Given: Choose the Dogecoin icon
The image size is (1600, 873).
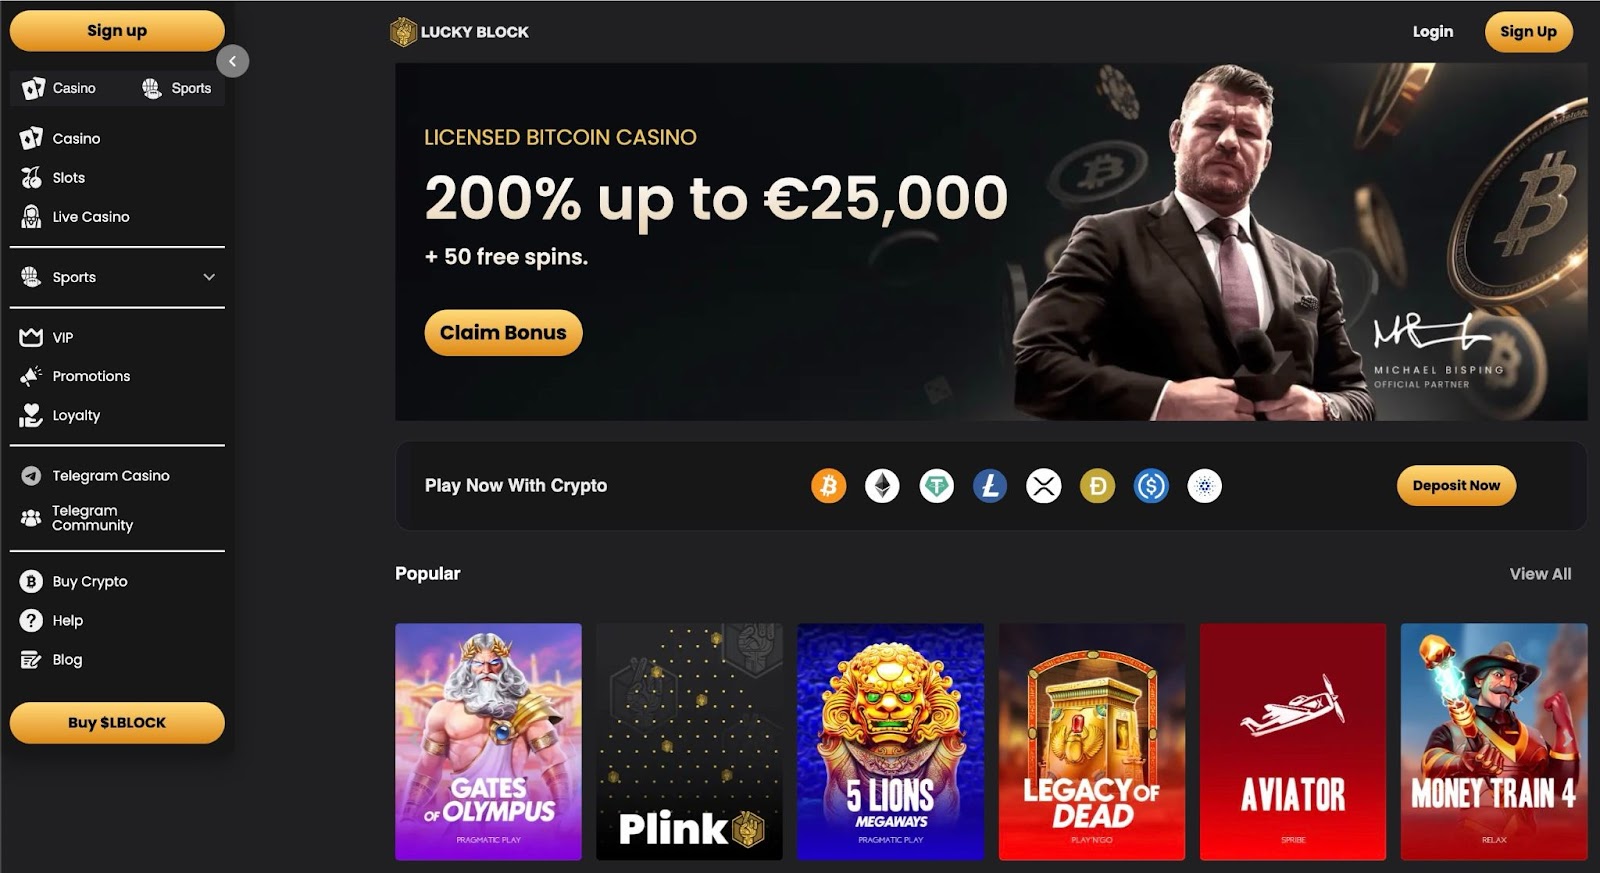Looking at the screenshot, I should [1097, 486].
